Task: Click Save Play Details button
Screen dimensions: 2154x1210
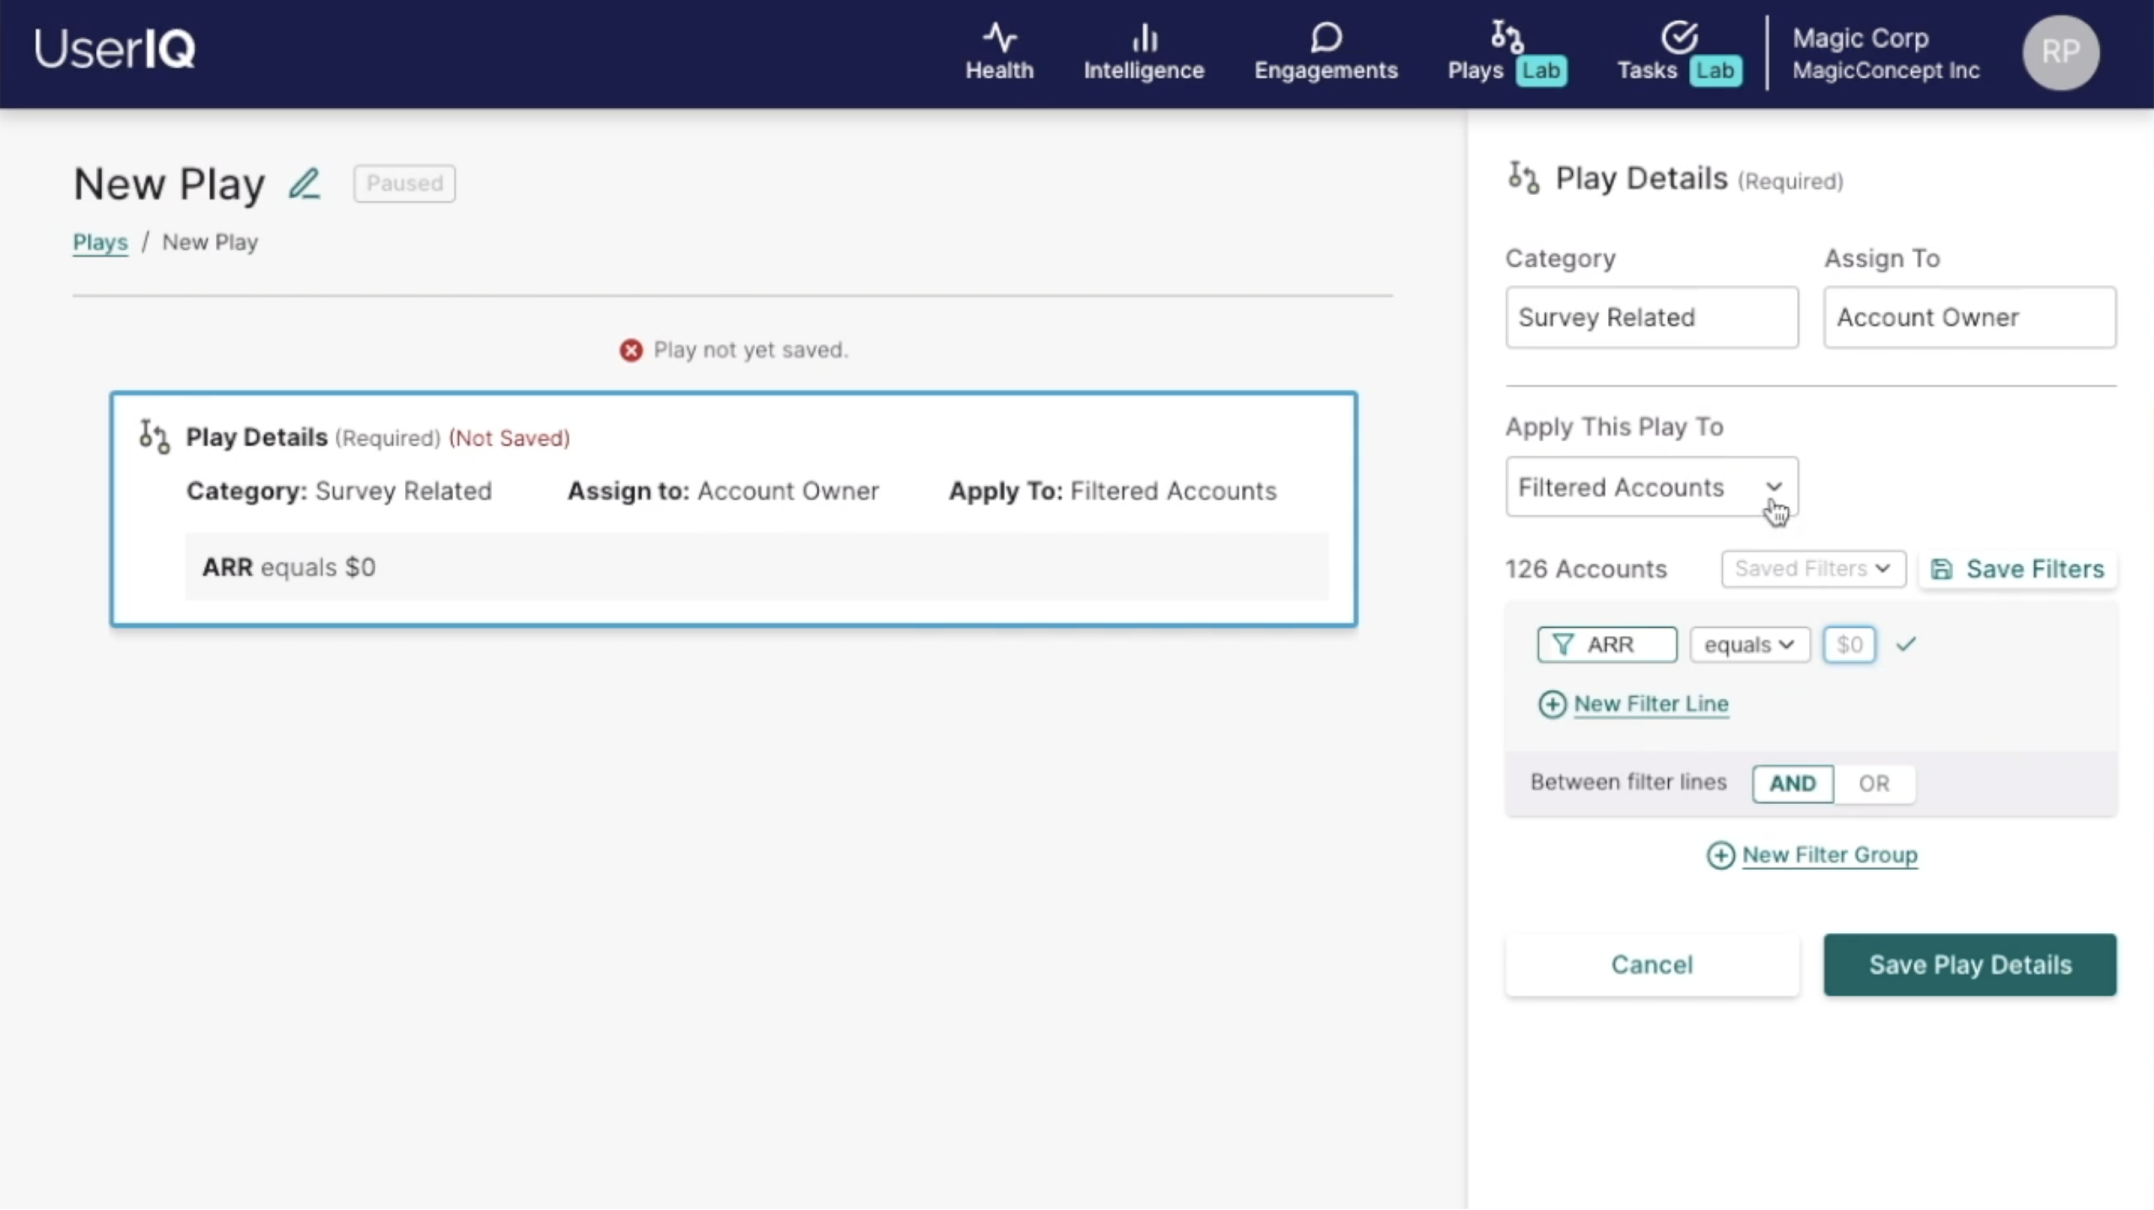Action: tap(1969, 964)
